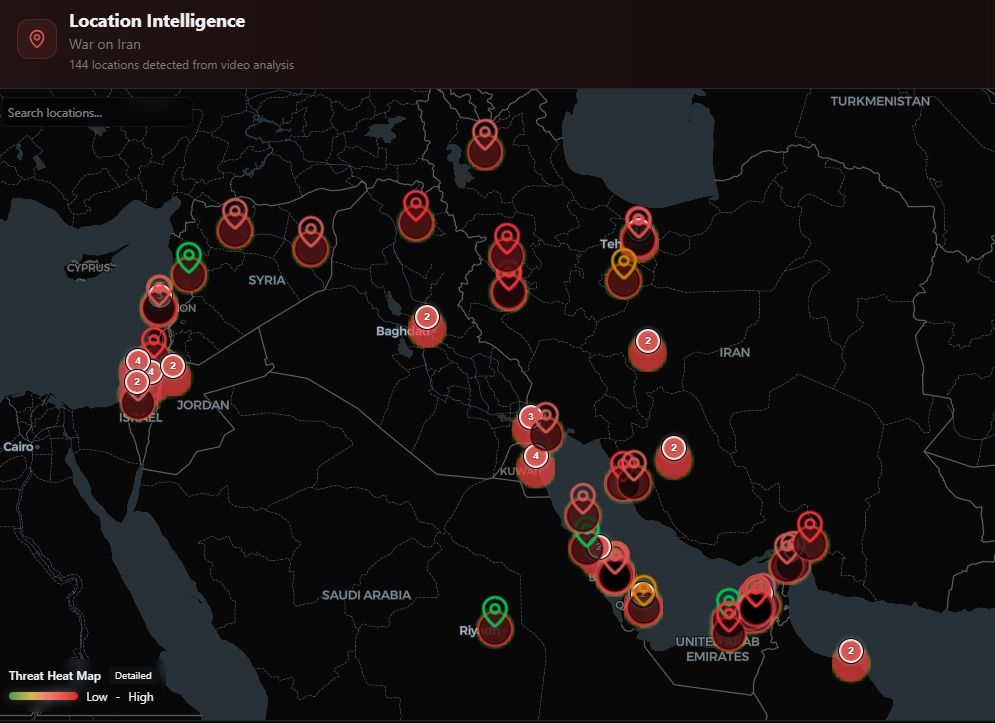Click the Low-High threat gradient bar
The width and height of the screenshot is (995, 723).
[x=42, y=696]
